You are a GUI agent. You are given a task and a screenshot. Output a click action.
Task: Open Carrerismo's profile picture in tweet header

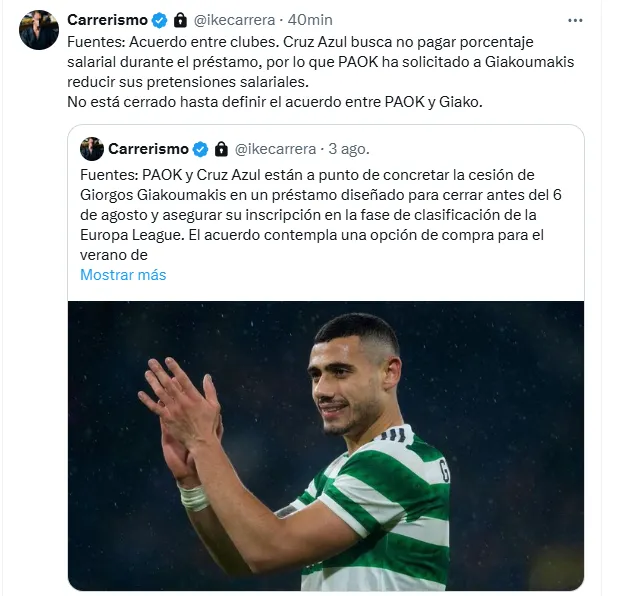(x=40, y=31)
